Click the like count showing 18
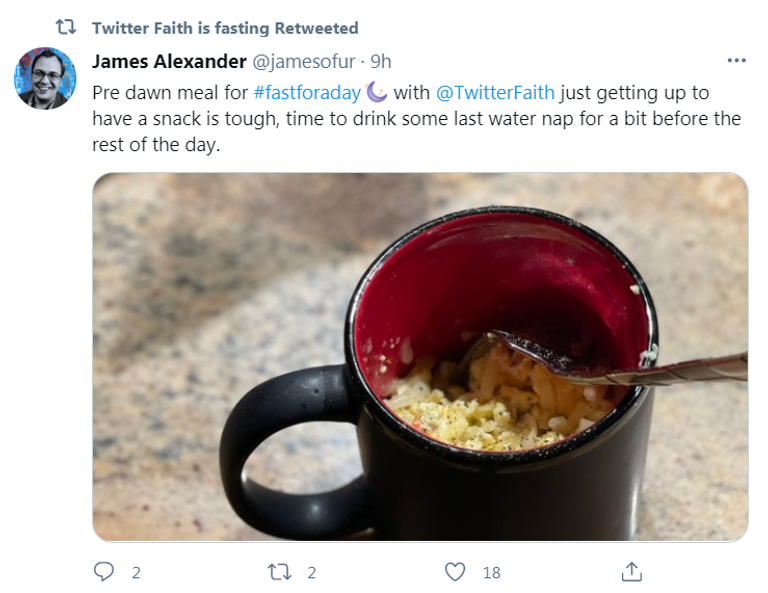Screen dimensions: 768x593 491,572
